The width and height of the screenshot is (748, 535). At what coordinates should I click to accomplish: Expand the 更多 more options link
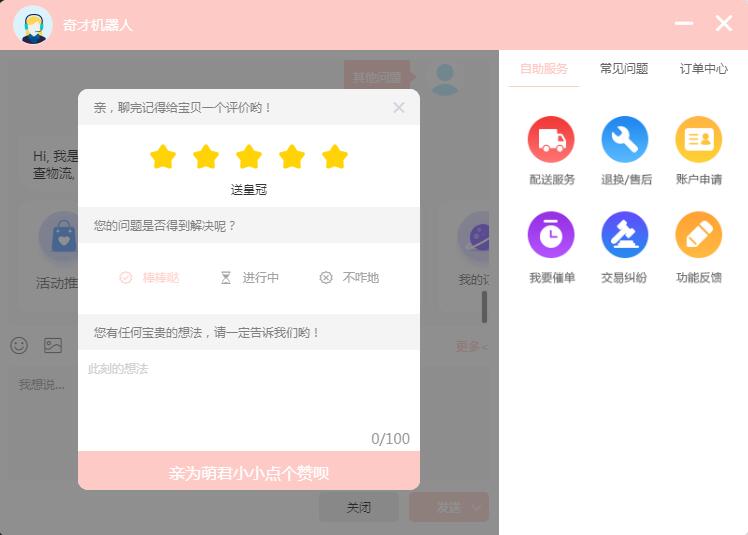click(471, 346)
